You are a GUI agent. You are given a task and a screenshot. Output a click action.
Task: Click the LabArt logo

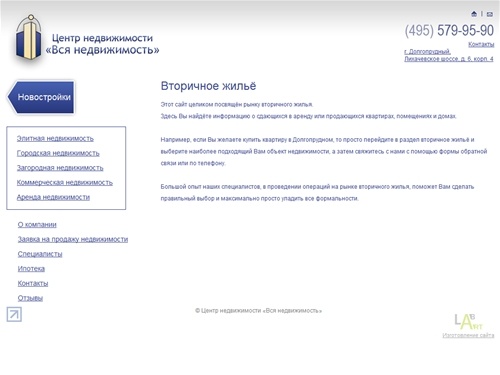[x=468, y=321]
